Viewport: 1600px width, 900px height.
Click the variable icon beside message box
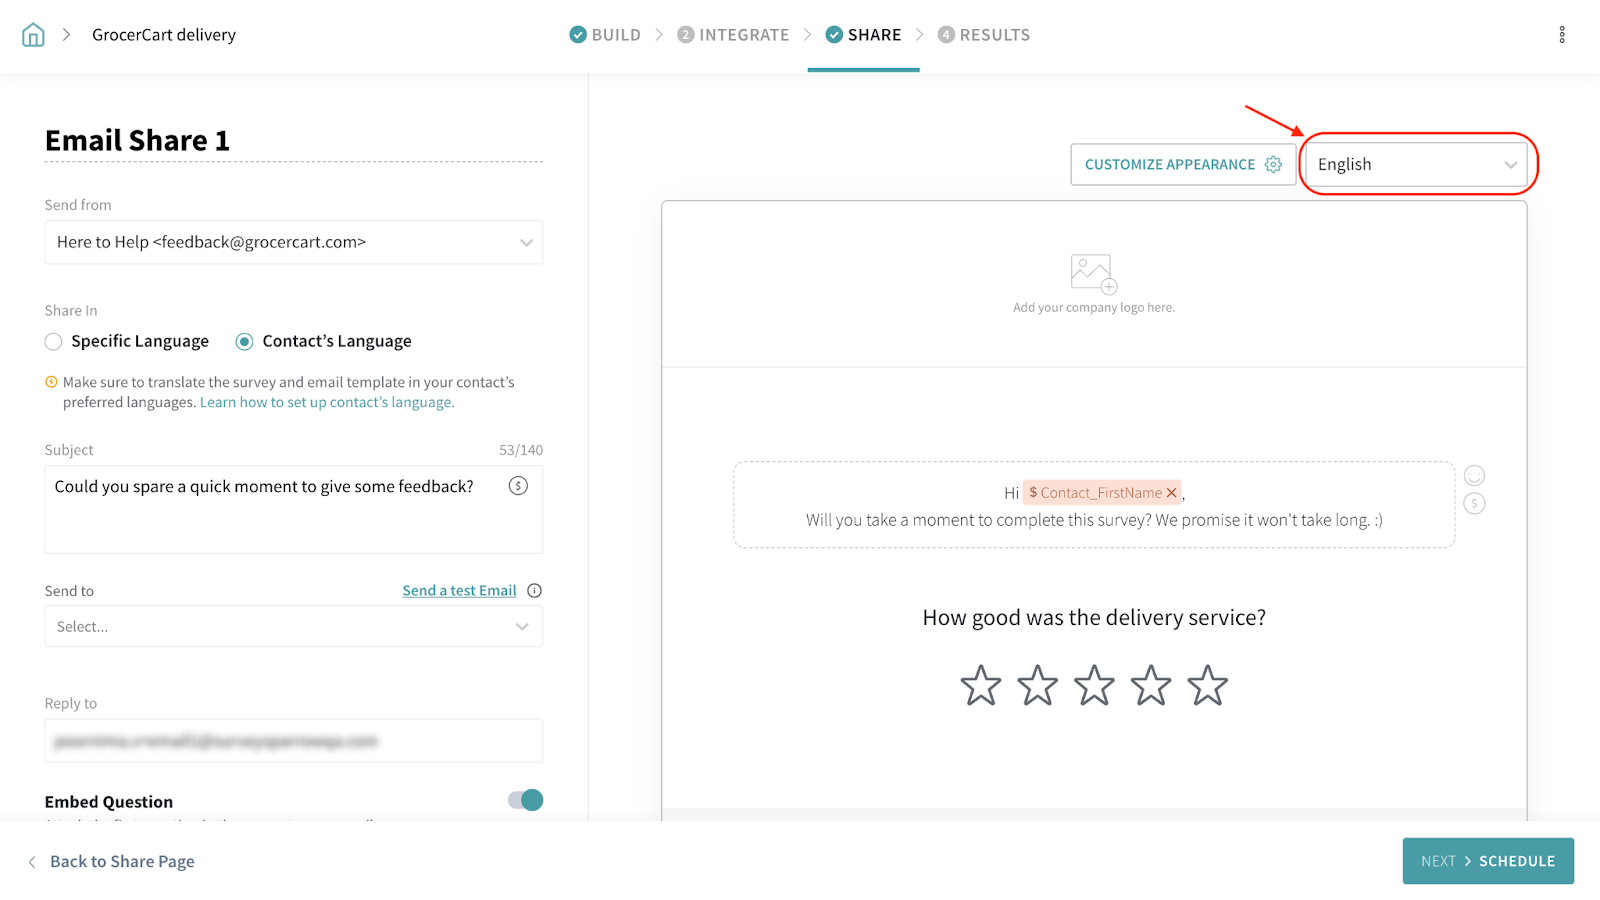point(1474,504)
